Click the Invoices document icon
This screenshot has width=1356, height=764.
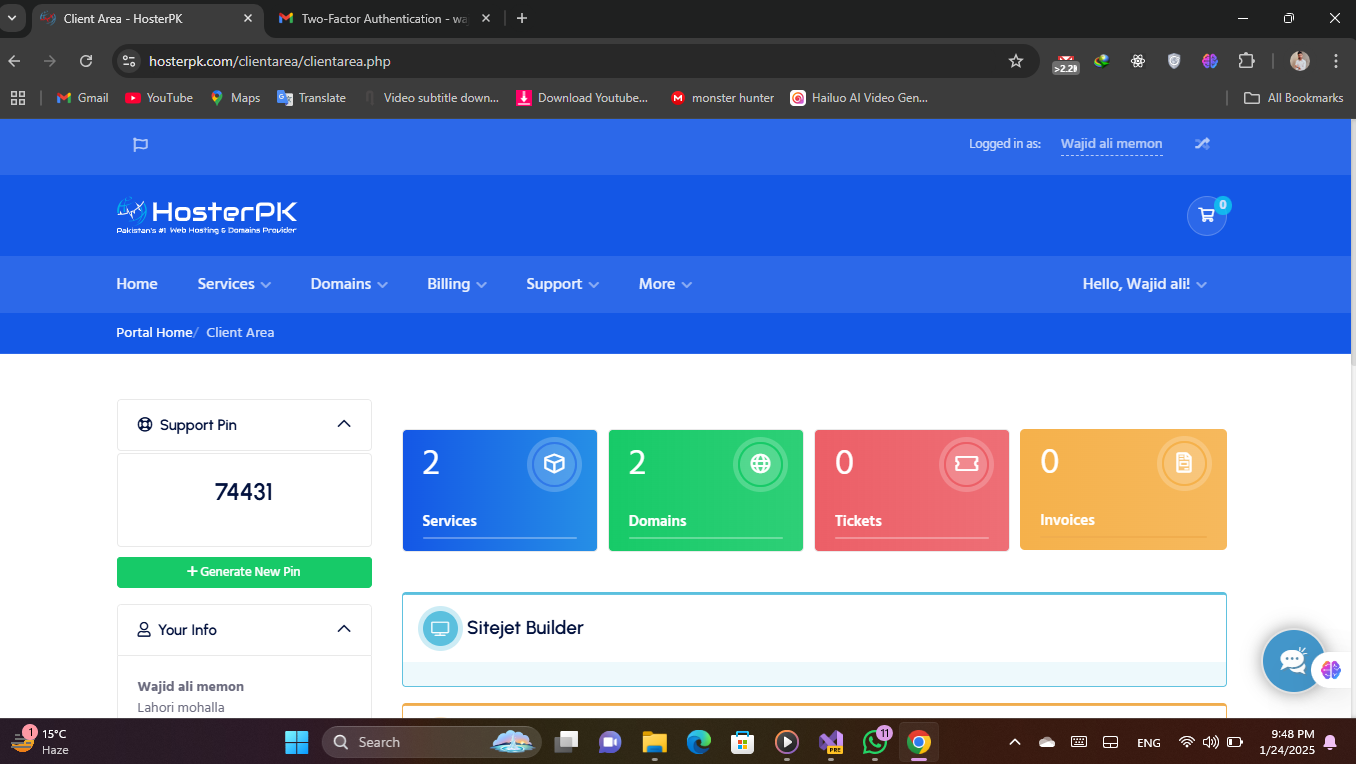(1184, 463)
